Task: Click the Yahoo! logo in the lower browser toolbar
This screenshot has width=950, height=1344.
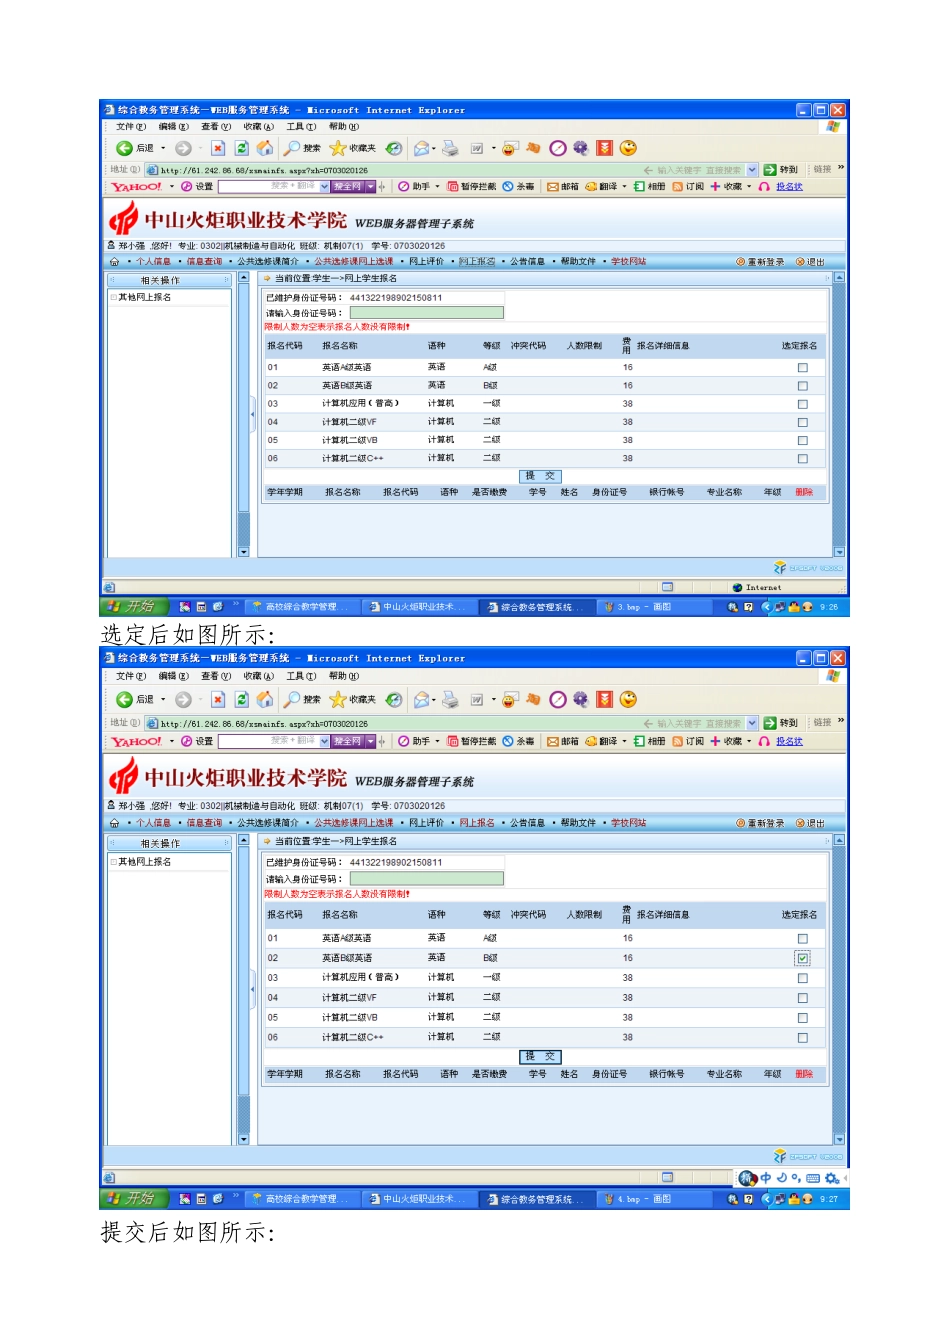Action: (x=136, y=741)
